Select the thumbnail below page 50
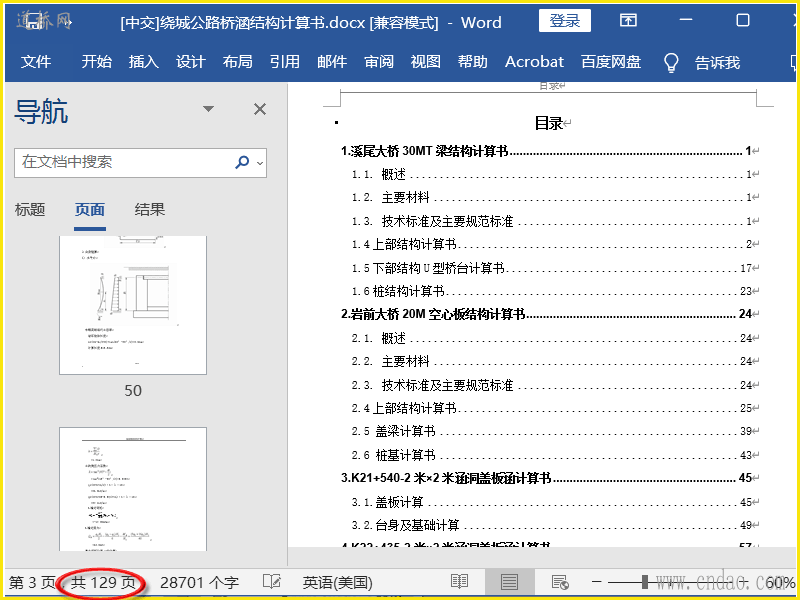This screenshot has height=600, width=800. click(133, 489)
